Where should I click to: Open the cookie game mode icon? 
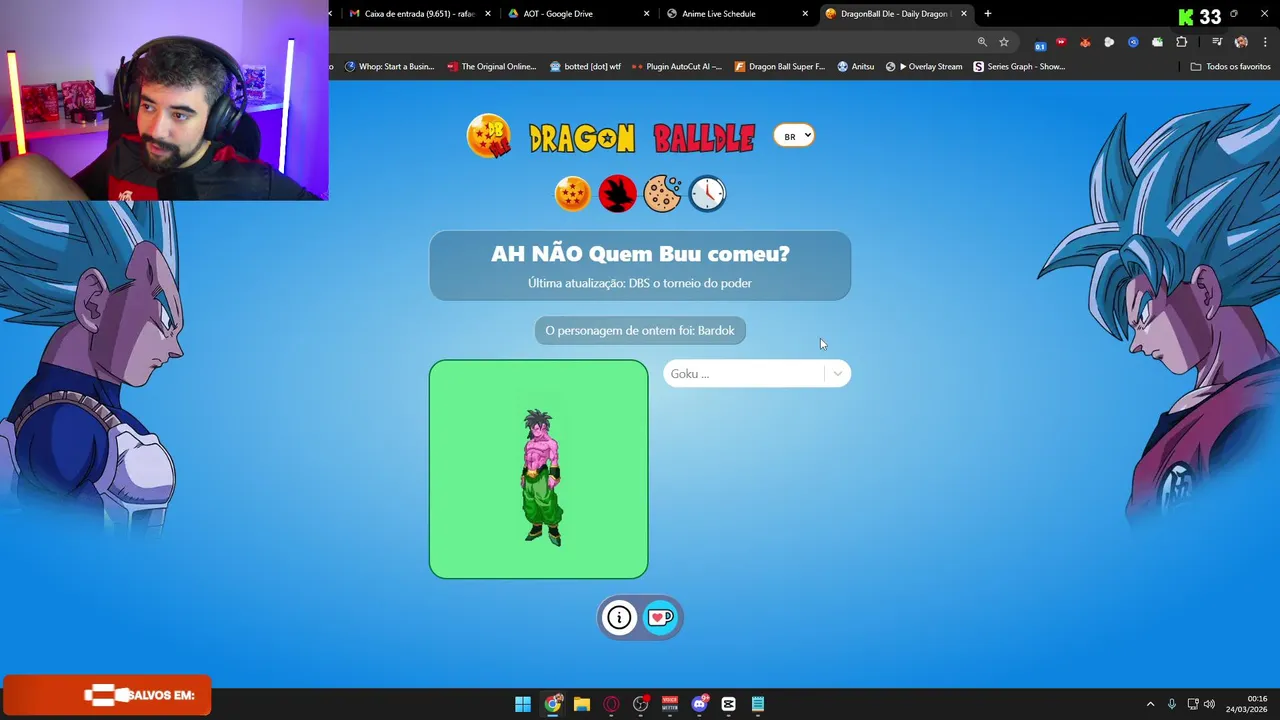[662, 193]
